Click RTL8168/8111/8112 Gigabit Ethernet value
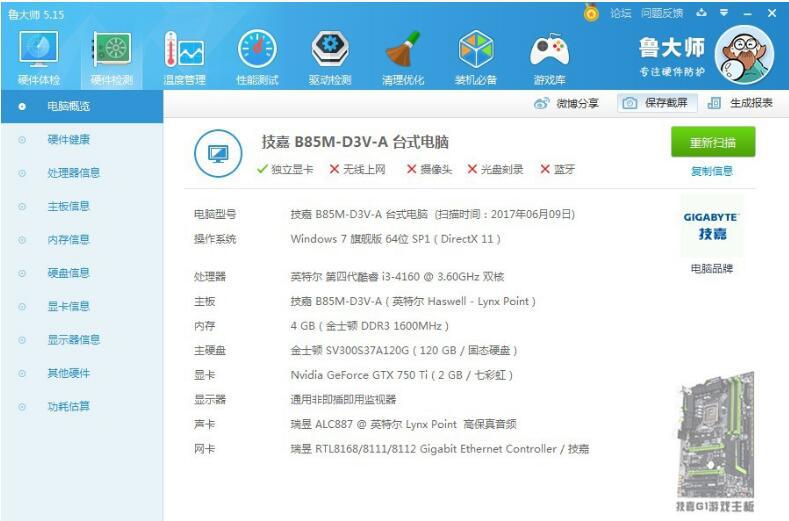Viewport: 789px width, 521px height. point(439,449)
